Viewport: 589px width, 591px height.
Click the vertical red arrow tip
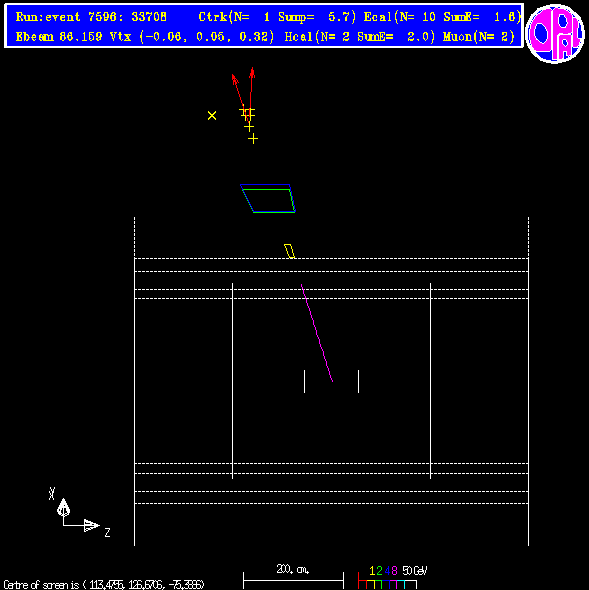[252, 71]
